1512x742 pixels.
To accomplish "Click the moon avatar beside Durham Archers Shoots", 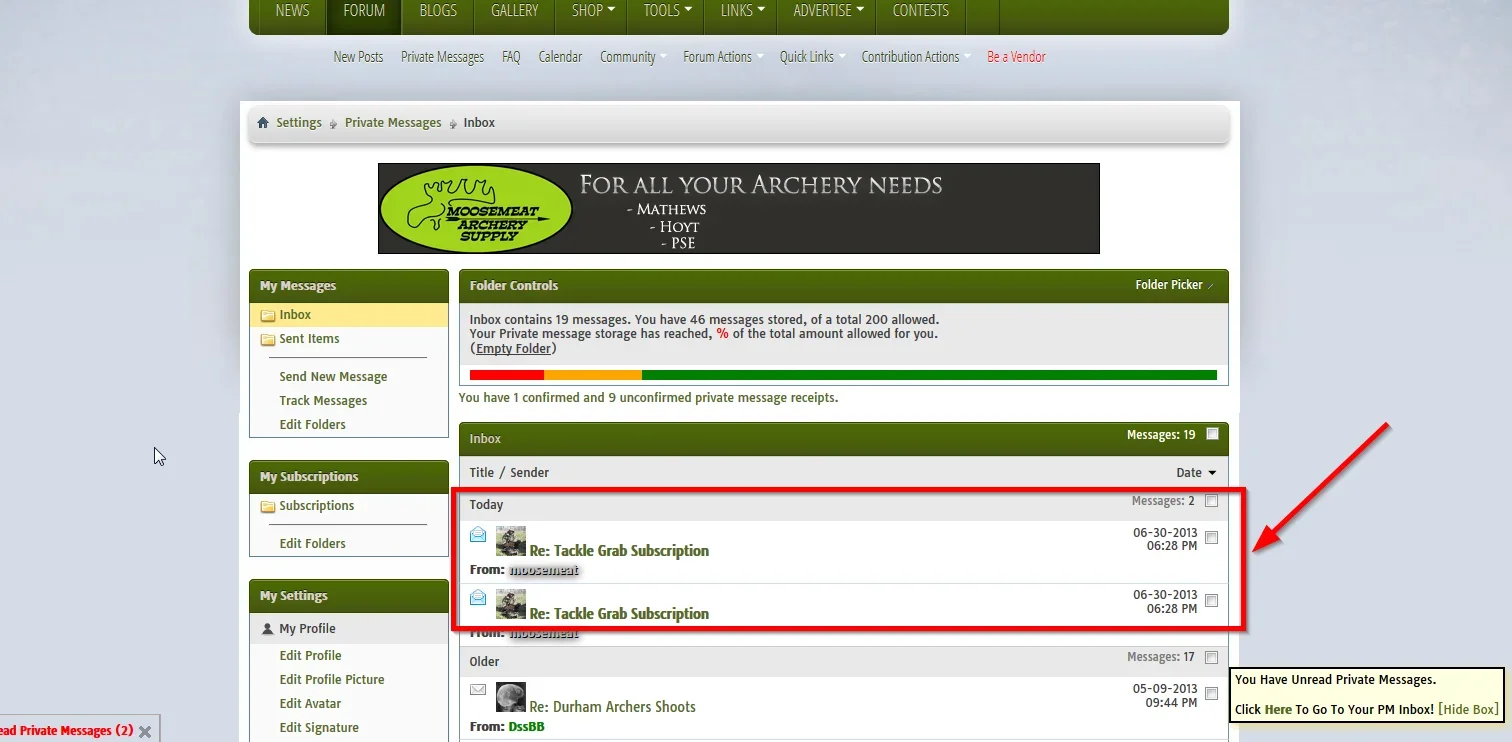I will point(511,697).
